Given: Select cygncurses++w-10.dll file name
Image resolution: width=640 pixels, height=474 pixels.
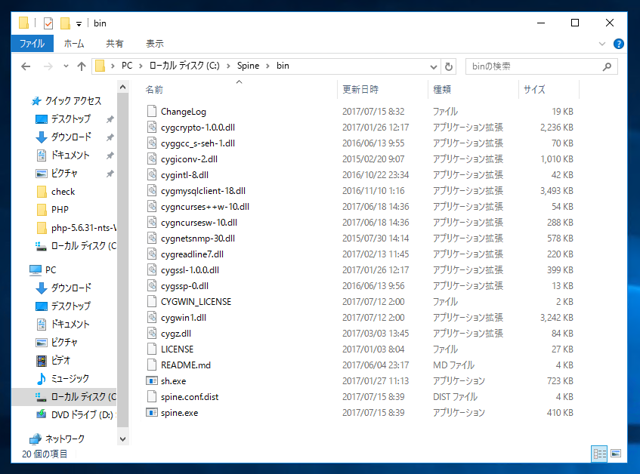Looking at the screenshot, I should click(x=205, y=207).
